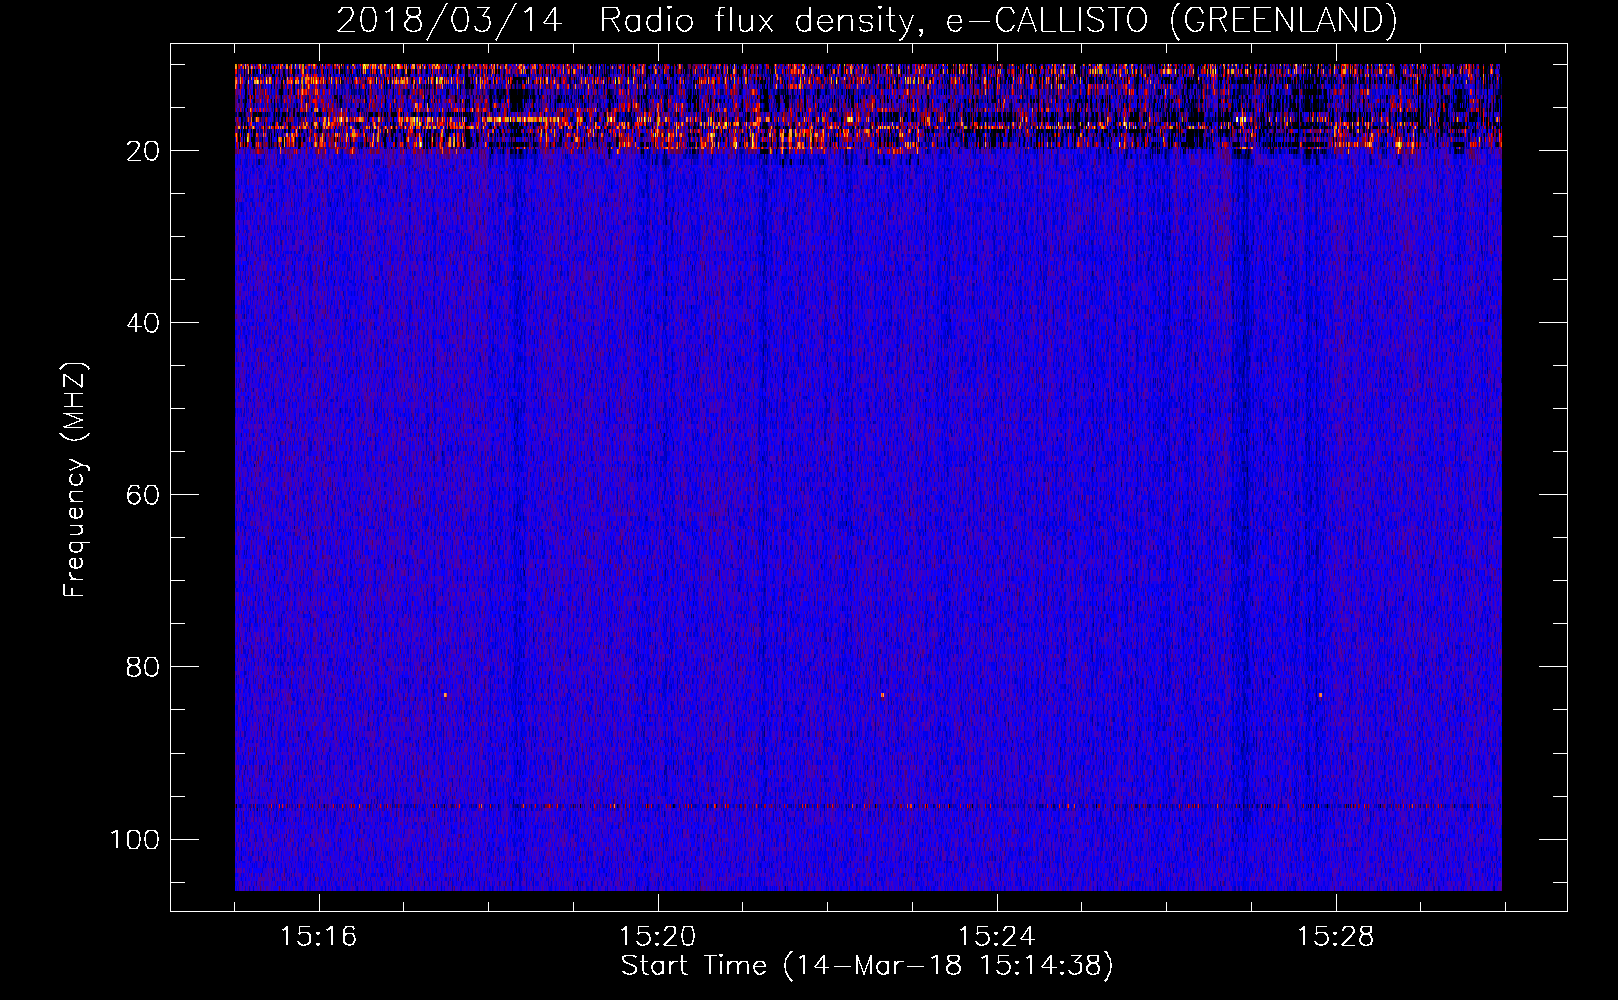
Task: Click the '15:20' time tick label
Action: (x=657, y=937)
